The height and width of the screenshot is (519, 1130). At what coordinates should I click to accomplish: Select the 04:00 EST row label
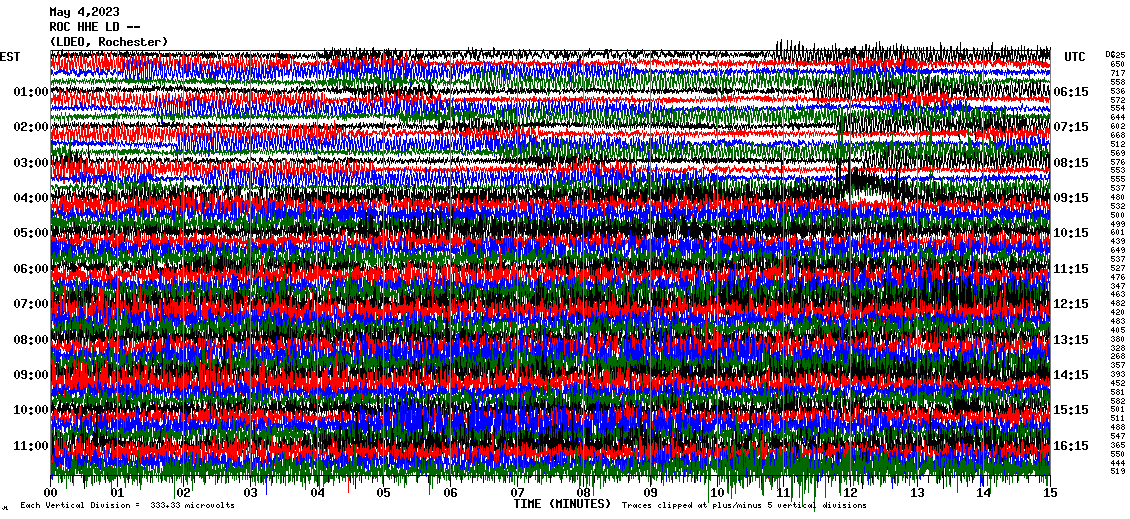31,198
